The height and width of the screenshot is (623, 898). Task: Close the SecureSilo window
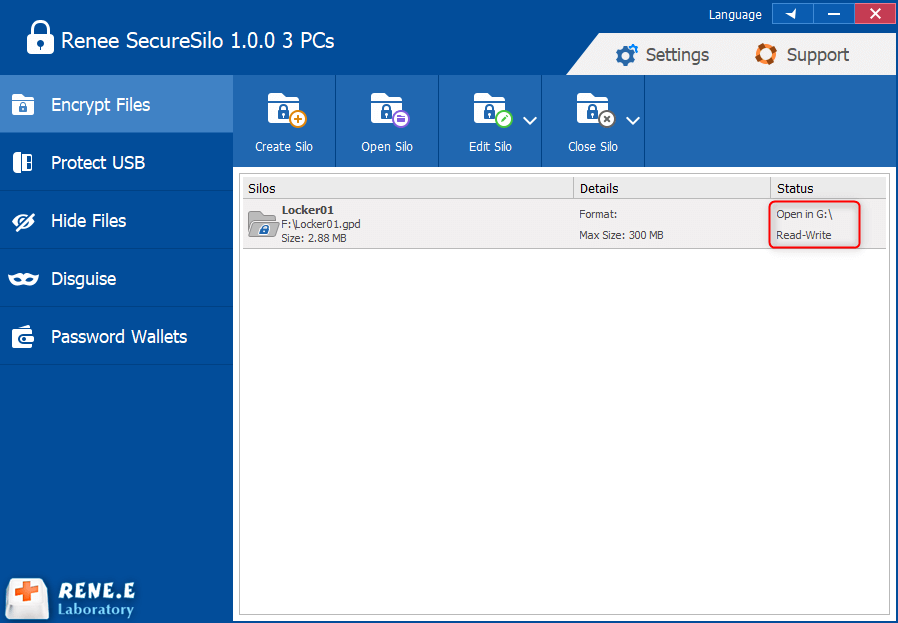click(875, 14)
